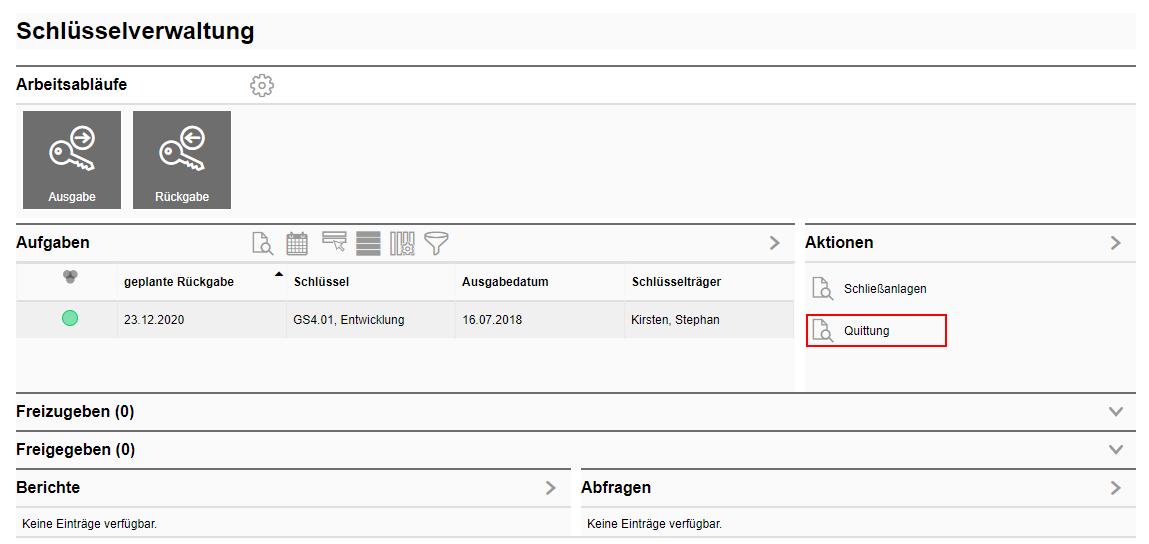Click the Aufgaben heading

53,243
